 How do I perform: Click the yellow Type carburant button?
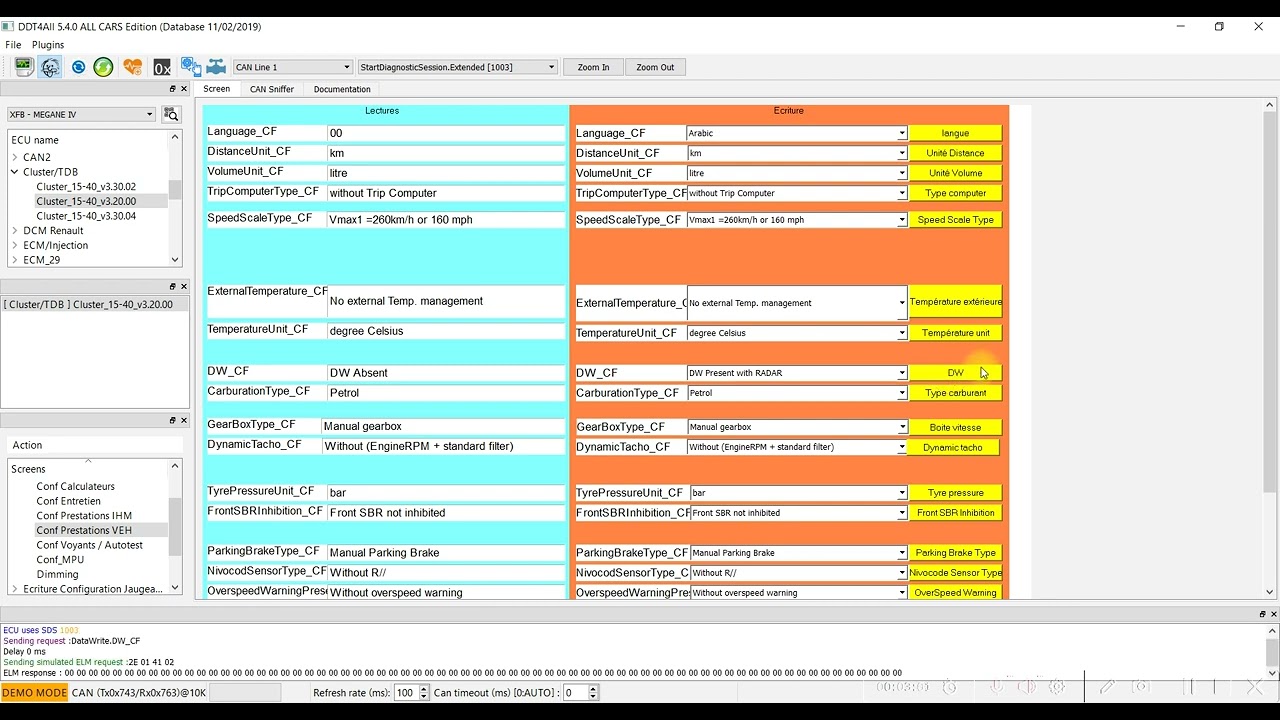point(955,393)
